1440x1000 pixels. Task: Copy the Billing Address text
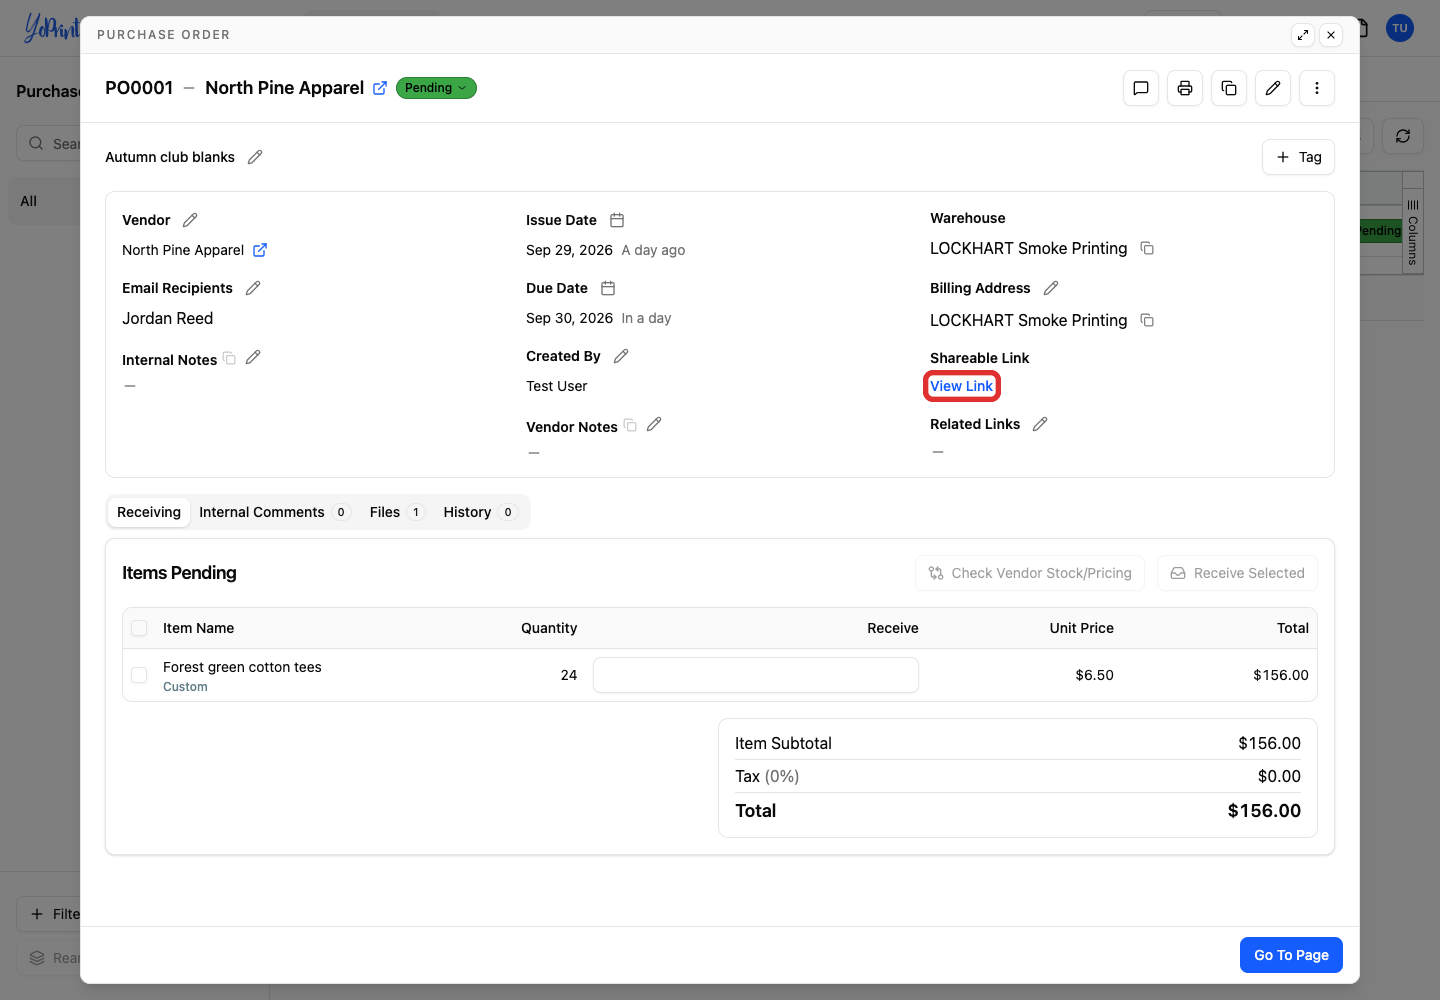(1147, 320)
